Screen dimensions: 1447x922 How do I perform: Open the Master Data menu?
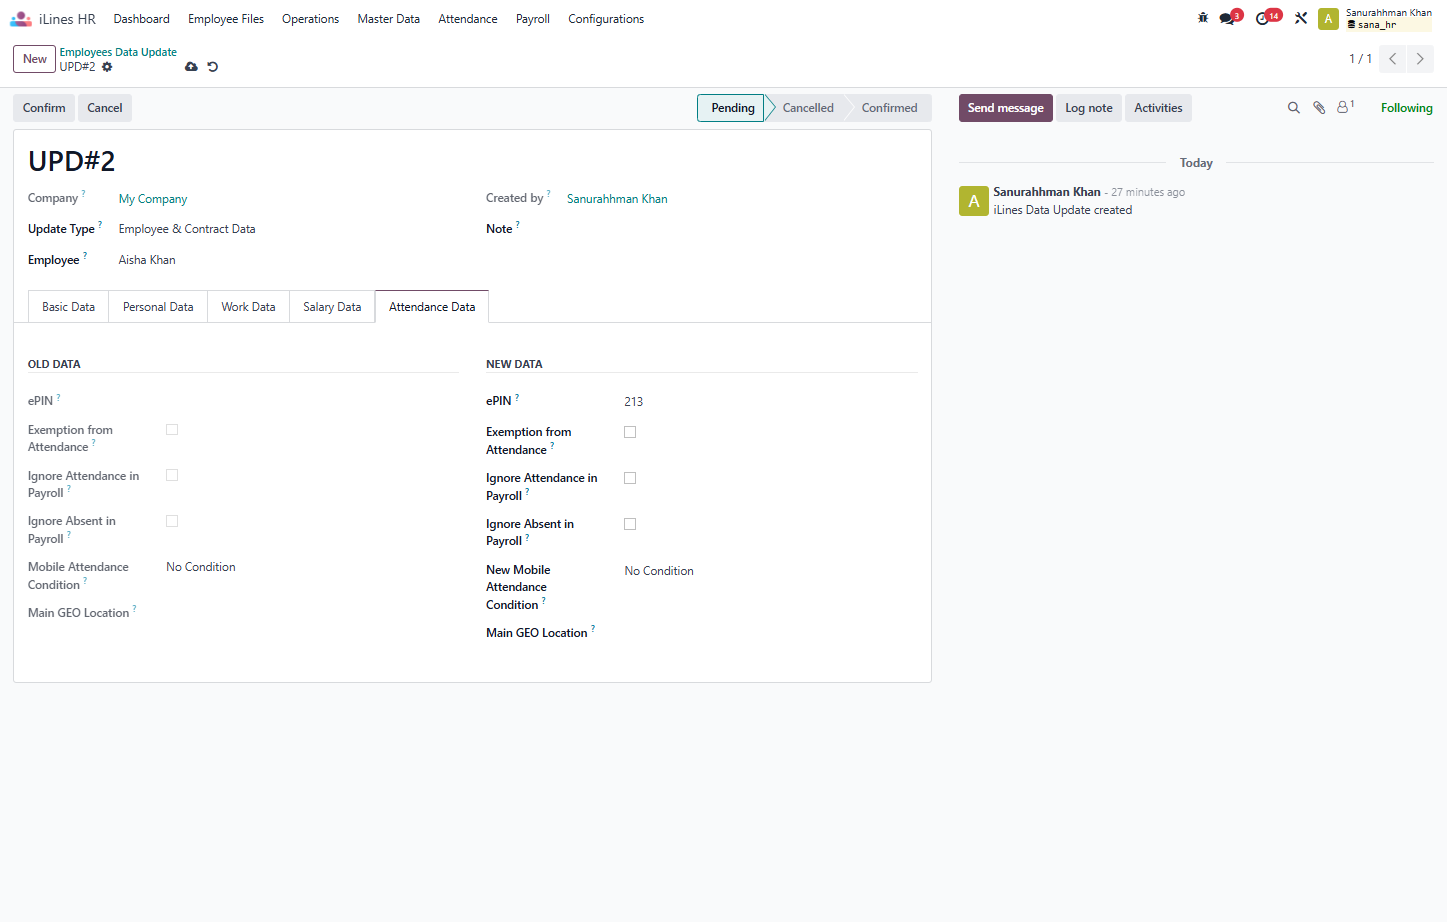point(389,19)
